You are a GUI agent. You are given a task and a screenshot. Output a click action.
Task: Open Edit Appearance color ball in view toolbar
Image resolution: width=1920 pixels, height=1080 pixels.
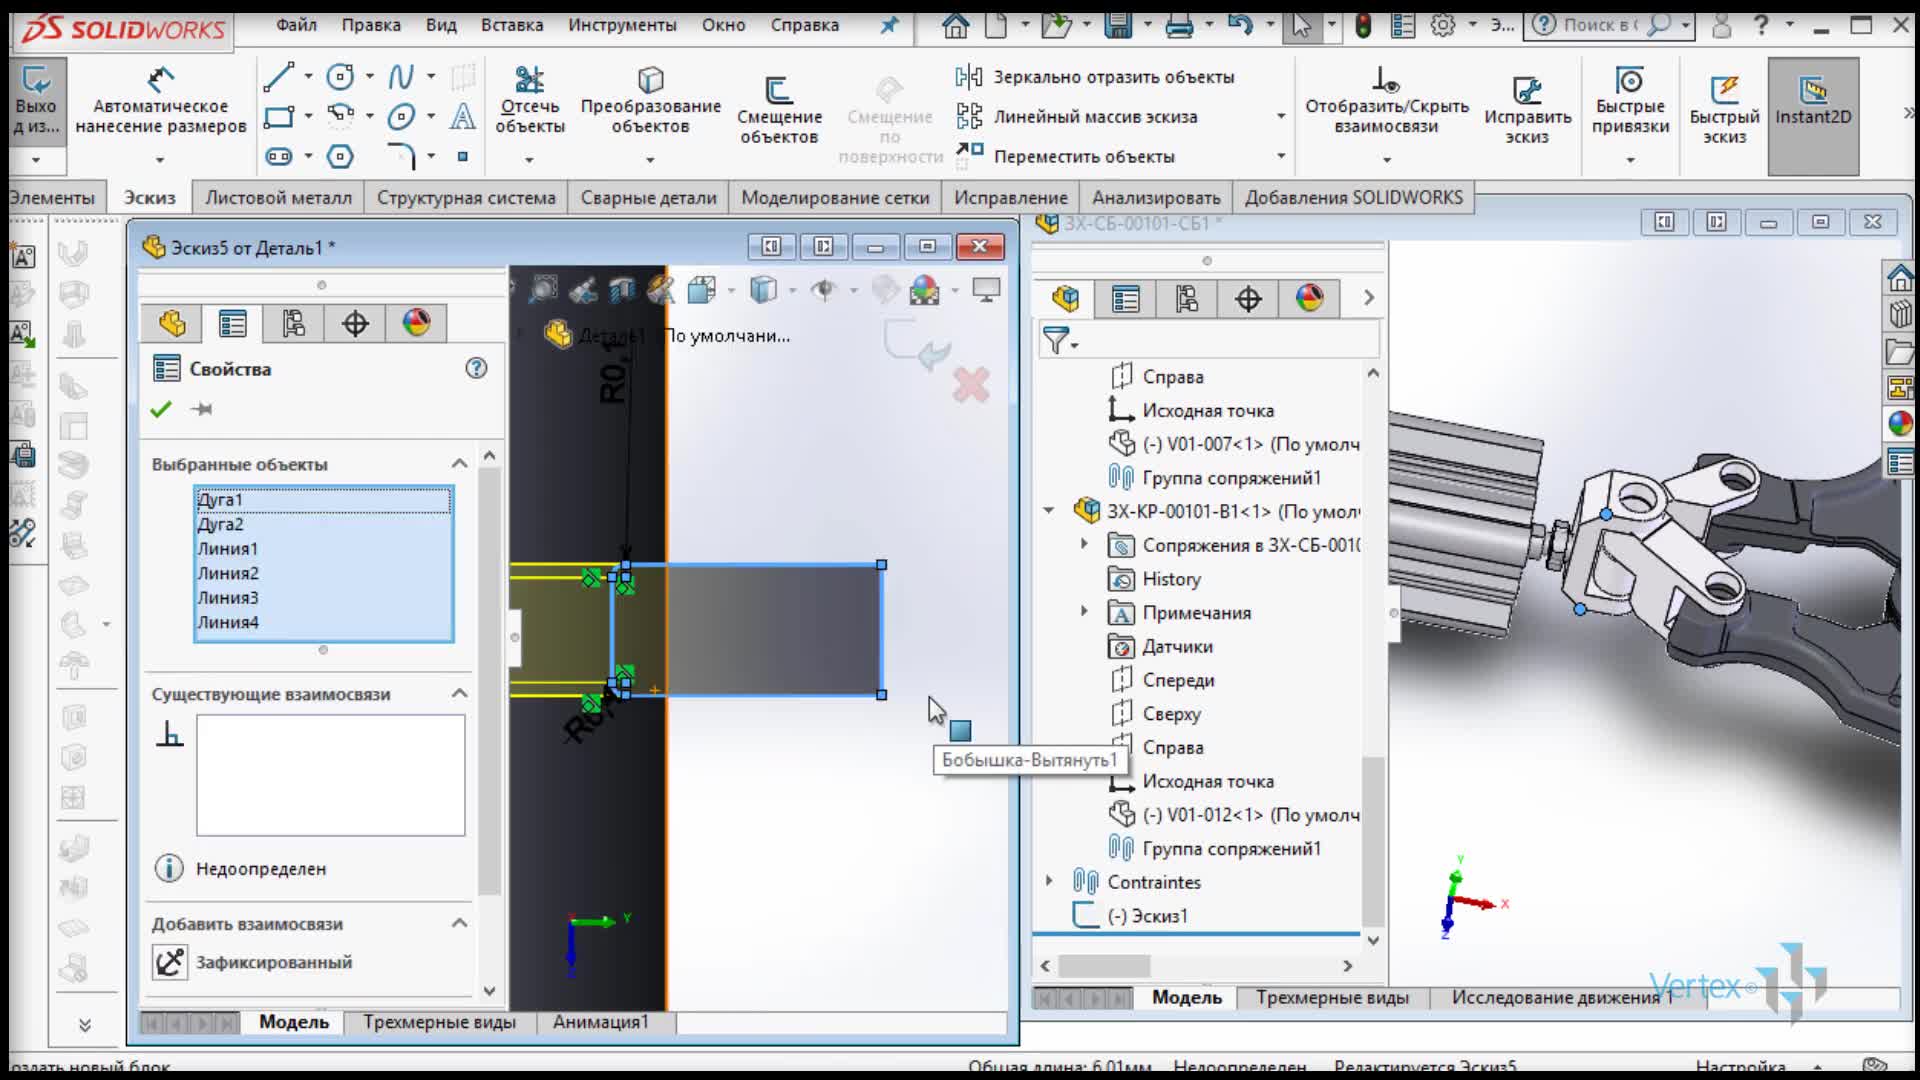coord(924,290)
